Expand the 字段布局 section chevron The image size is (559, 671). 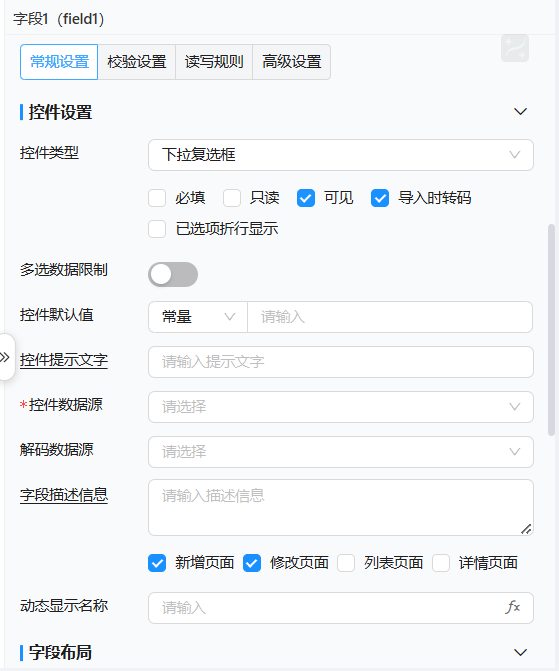(x=520, y=653)
